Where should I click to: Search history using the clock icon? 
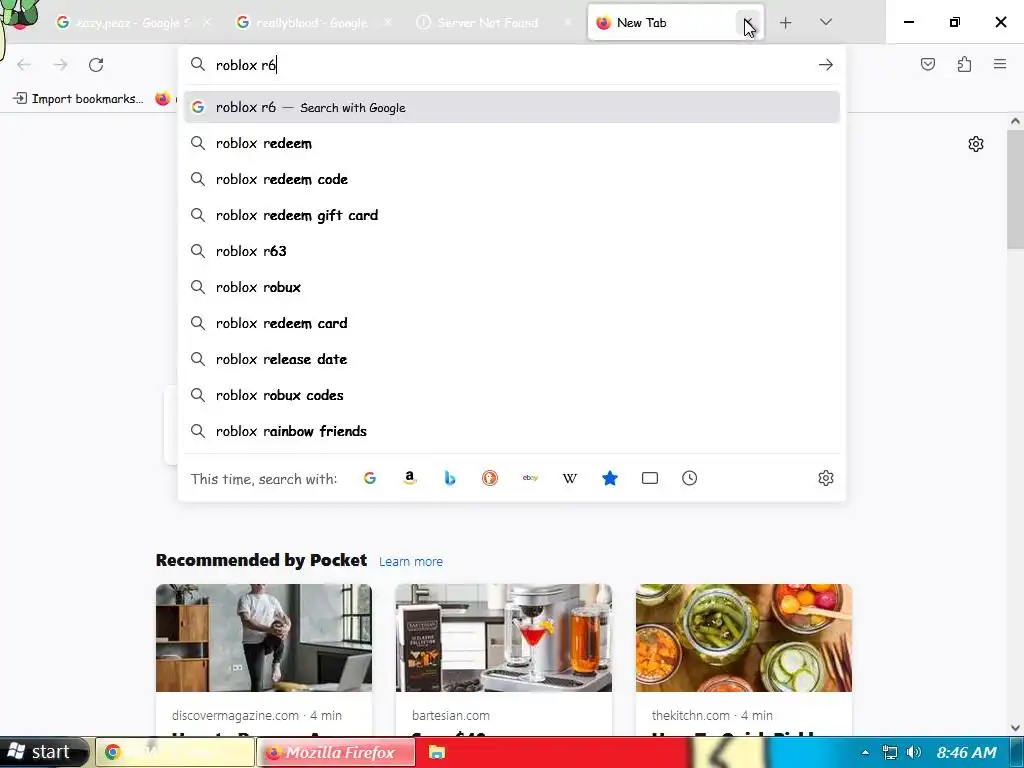click(690, 478)
